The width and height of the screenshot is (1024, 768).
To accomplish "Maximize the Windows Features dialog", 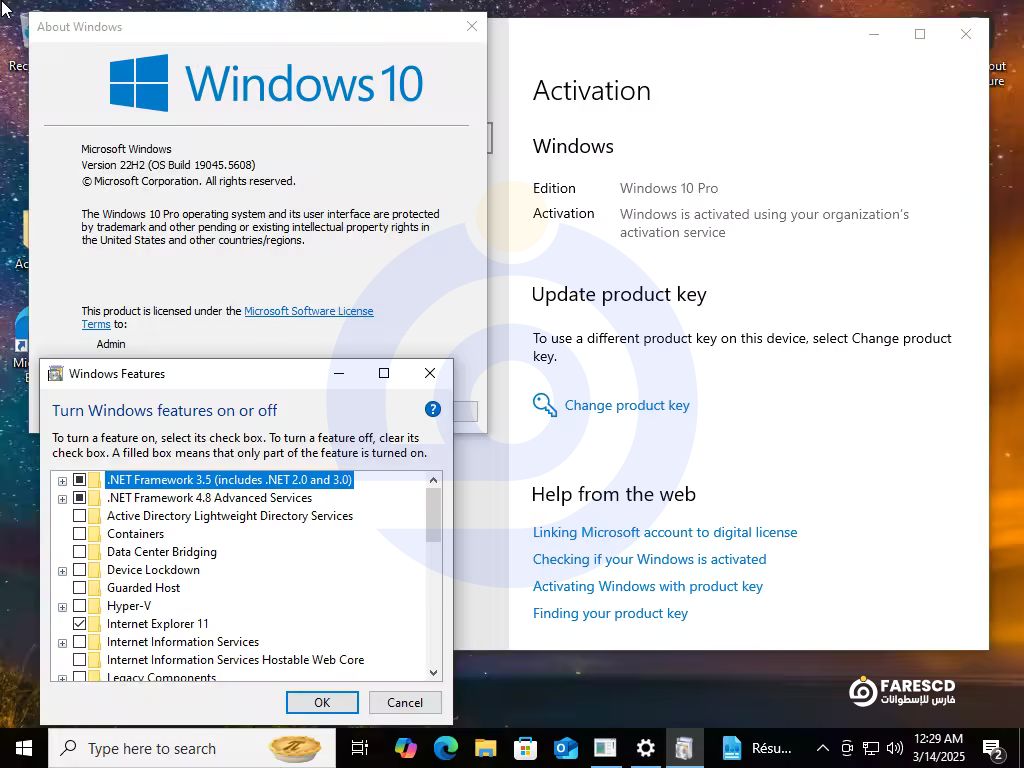I will pos(384,373).
